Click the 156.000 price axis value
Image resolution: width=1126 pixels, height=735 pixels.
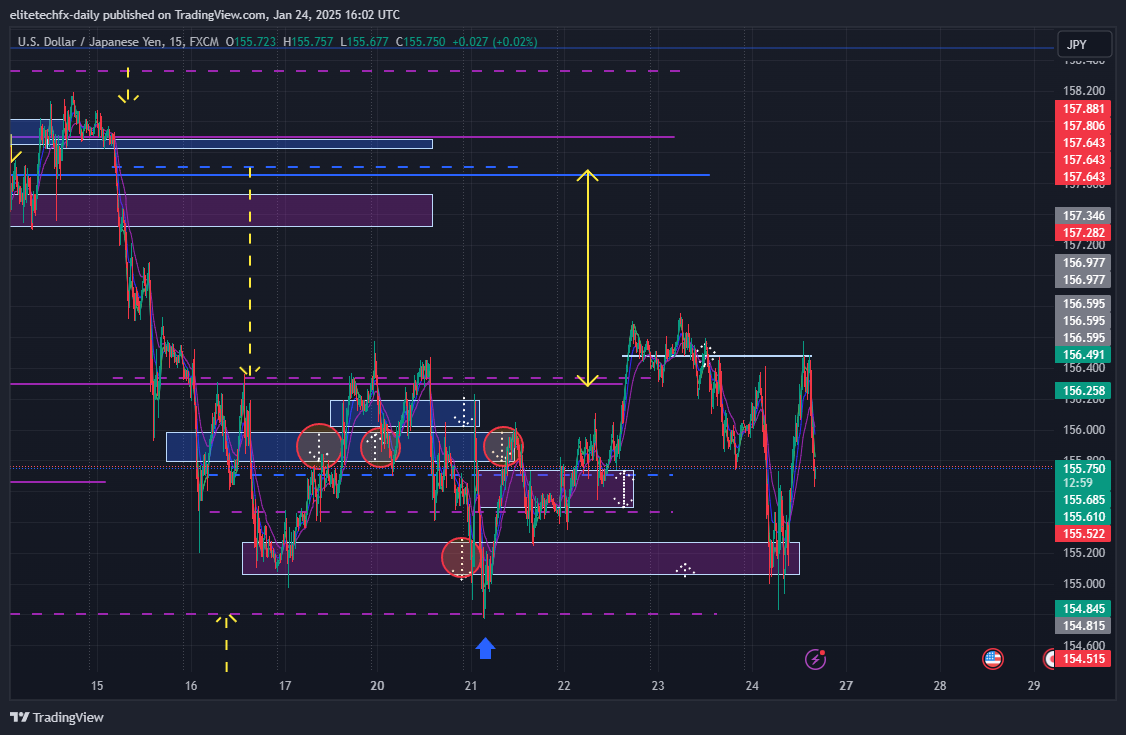click(1084, 429)
